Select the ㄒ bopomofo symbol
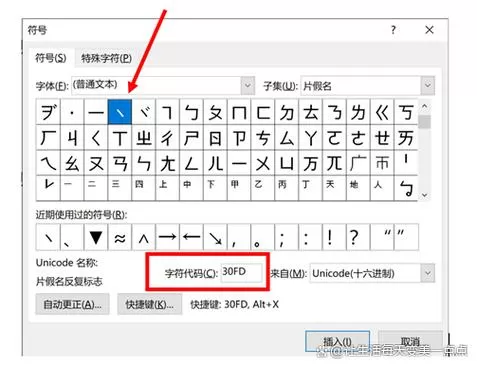Screen dimensions: 477x368 [120, 137]
